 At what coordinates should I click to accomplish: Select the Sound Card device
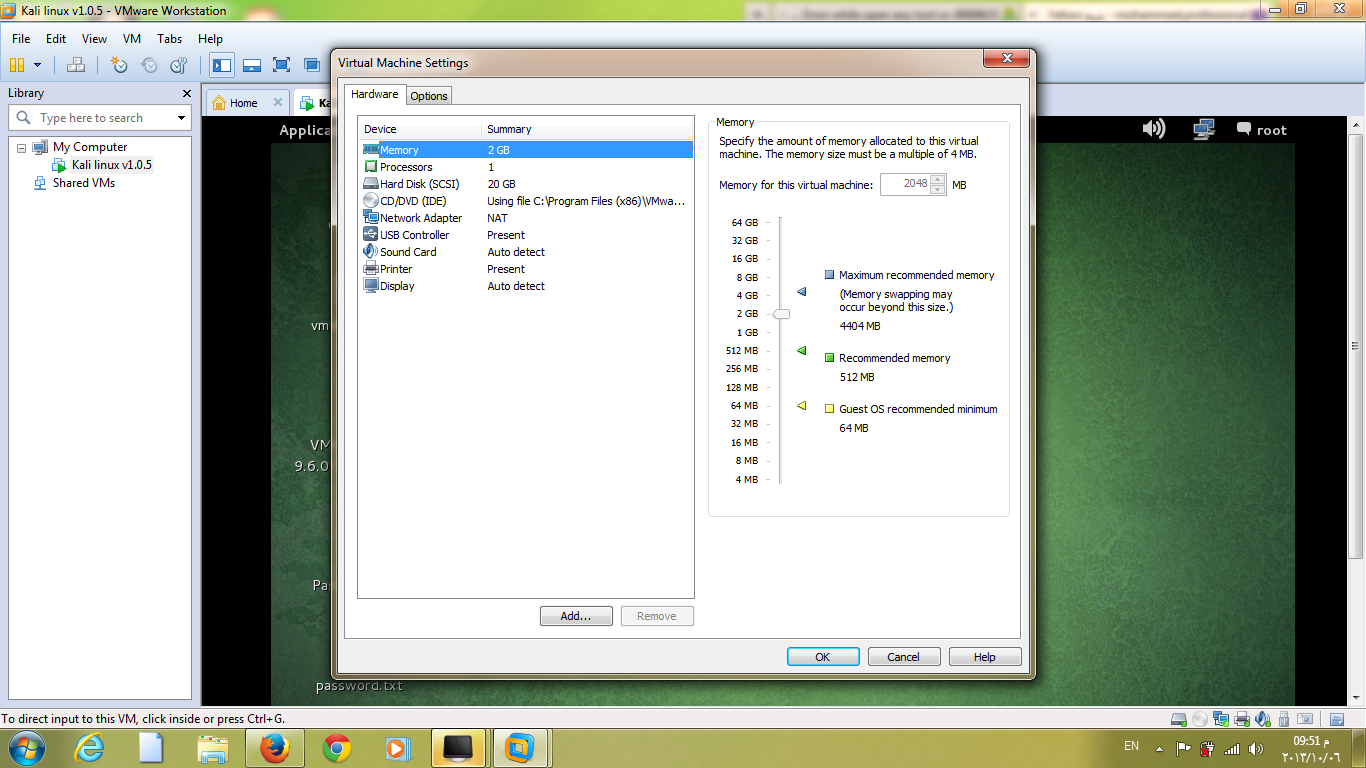pos(527,252)
